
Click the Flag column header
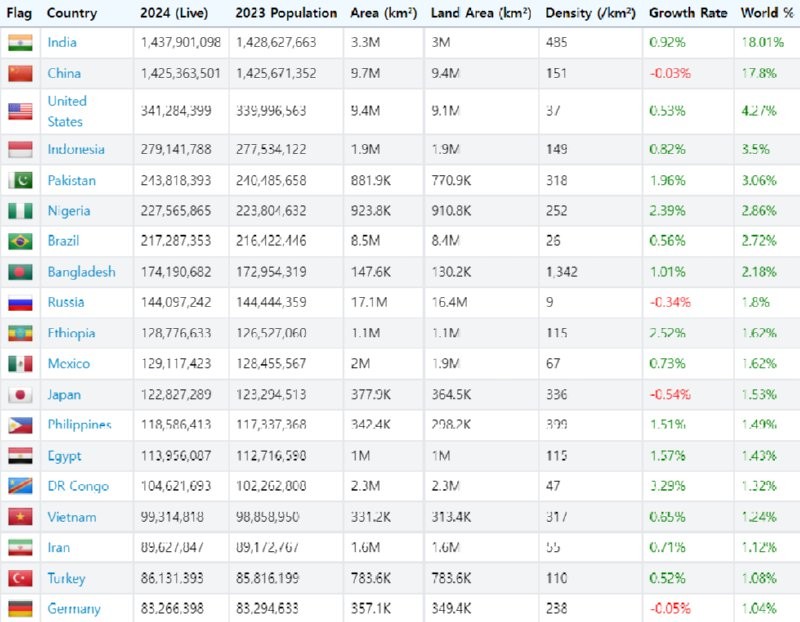click(x=19, y=13)
